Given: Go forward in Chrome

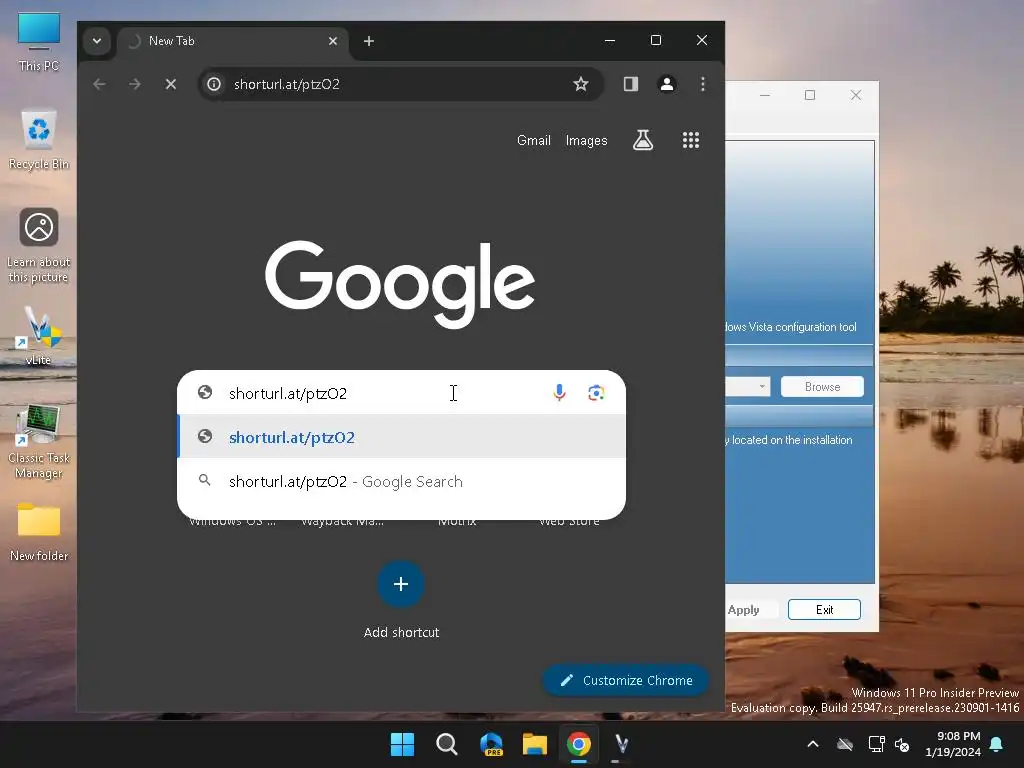Looking at the screenshot, I should 135,84.
